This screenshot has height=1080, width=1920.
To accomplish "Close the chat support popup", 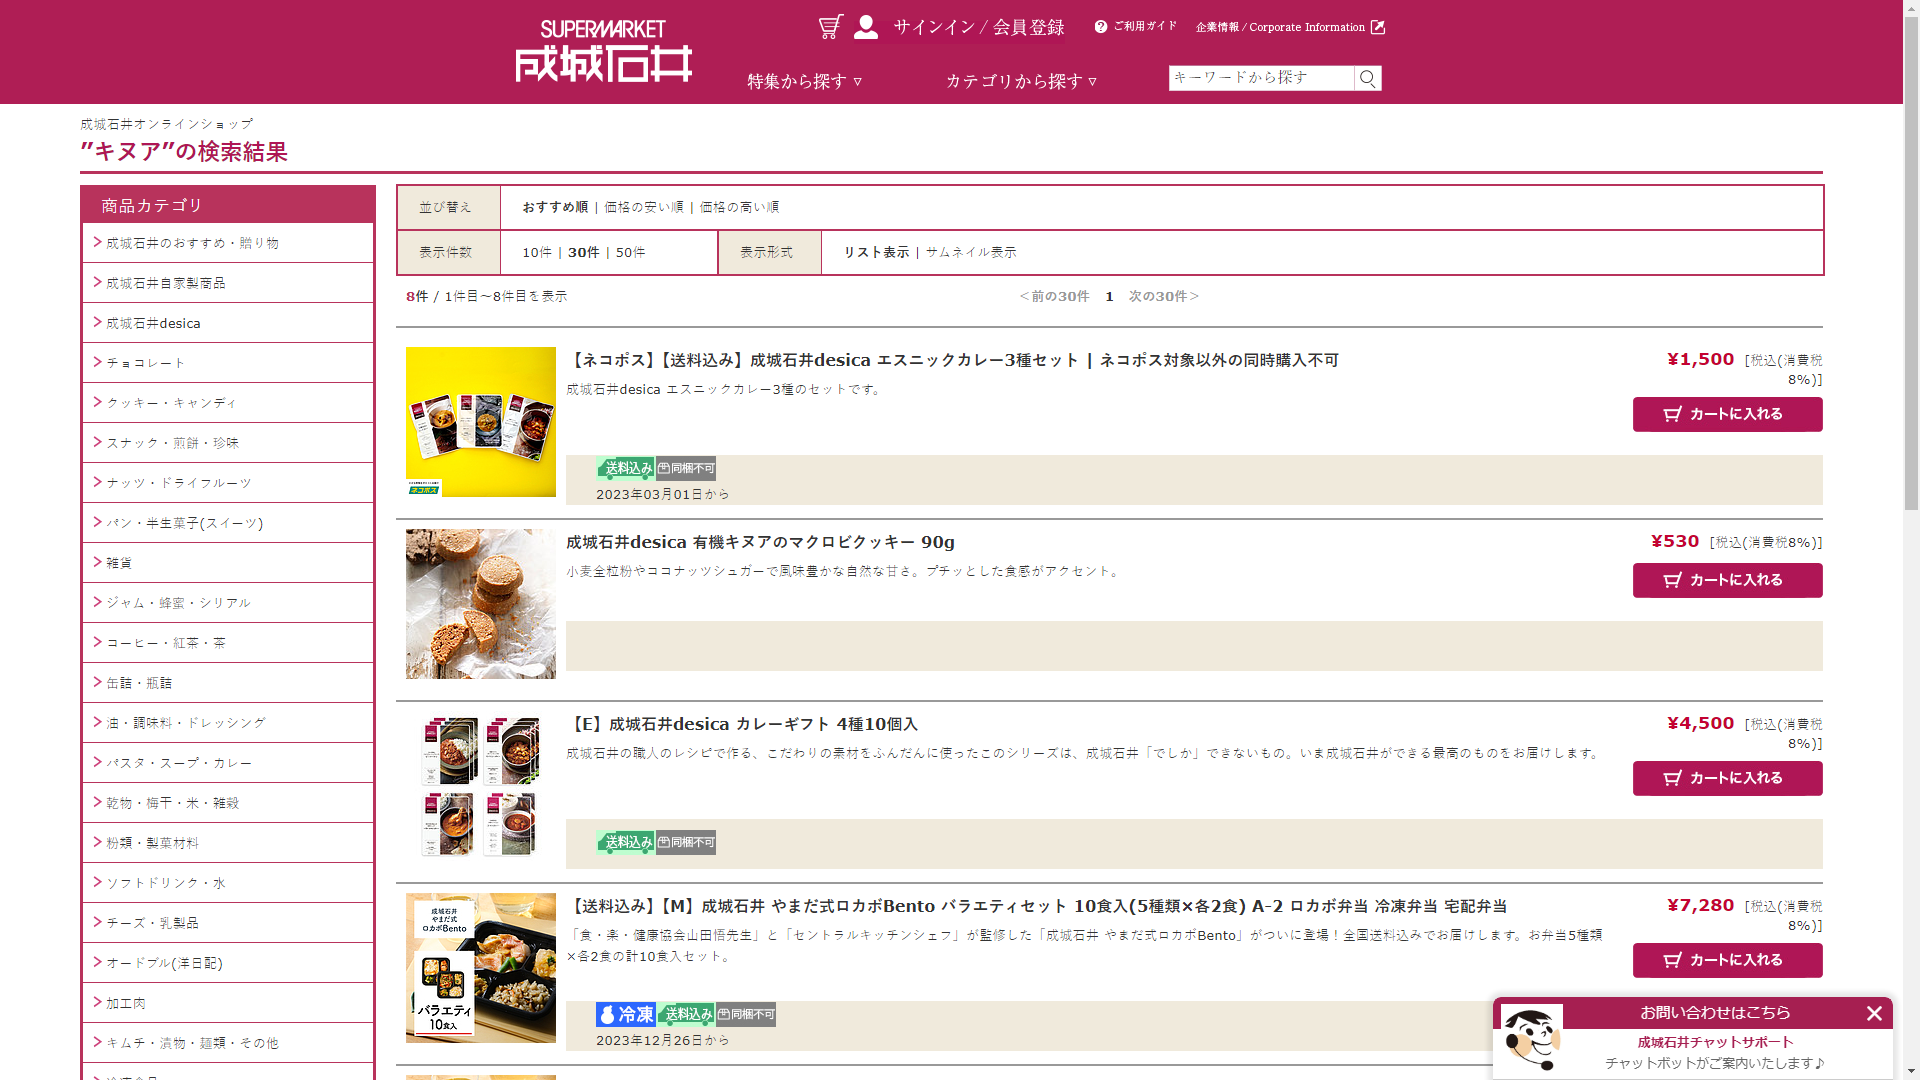I will [1874, 1014].
